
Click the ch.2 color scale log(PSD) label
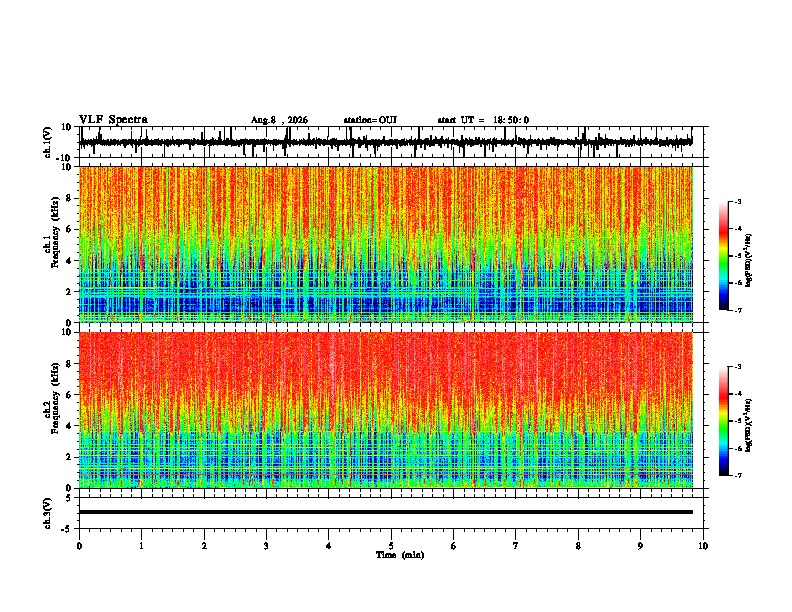(749, 425)
